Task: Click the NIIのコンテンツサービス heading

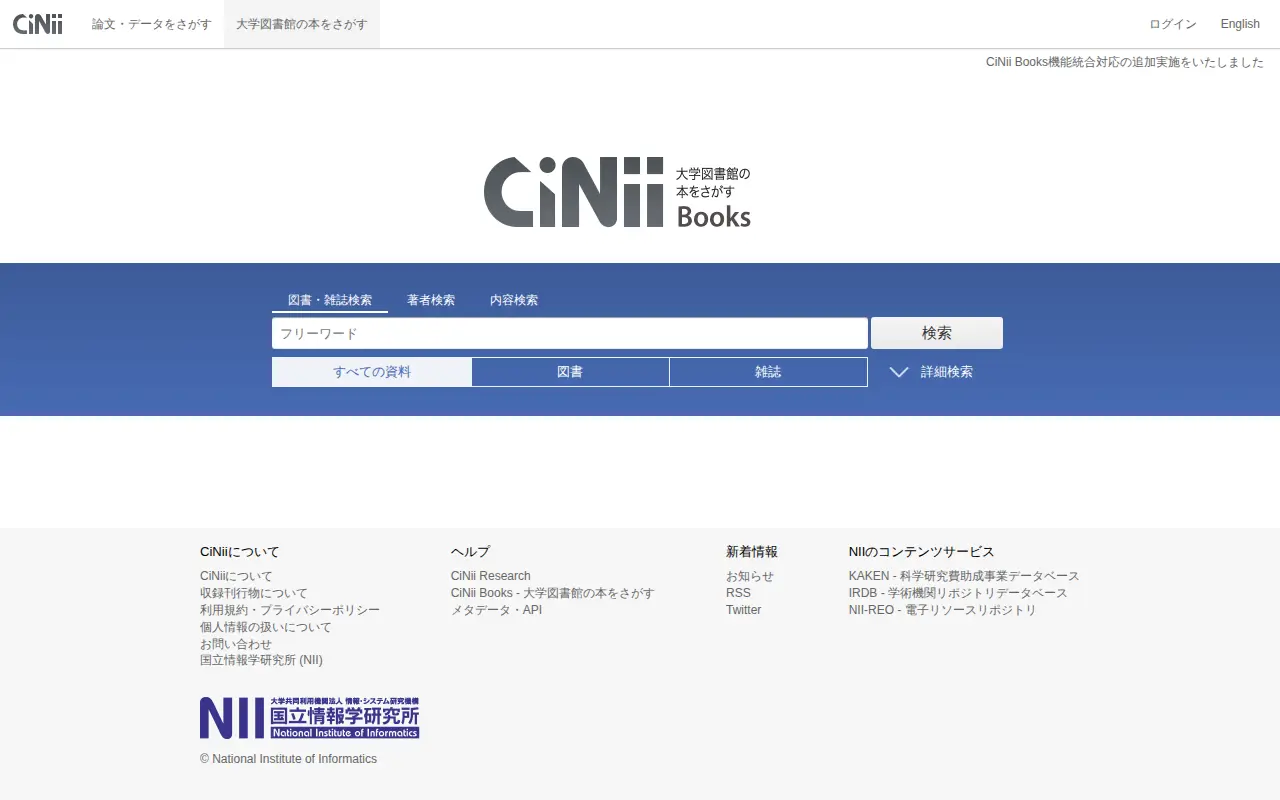Action: tap(922, 552)
